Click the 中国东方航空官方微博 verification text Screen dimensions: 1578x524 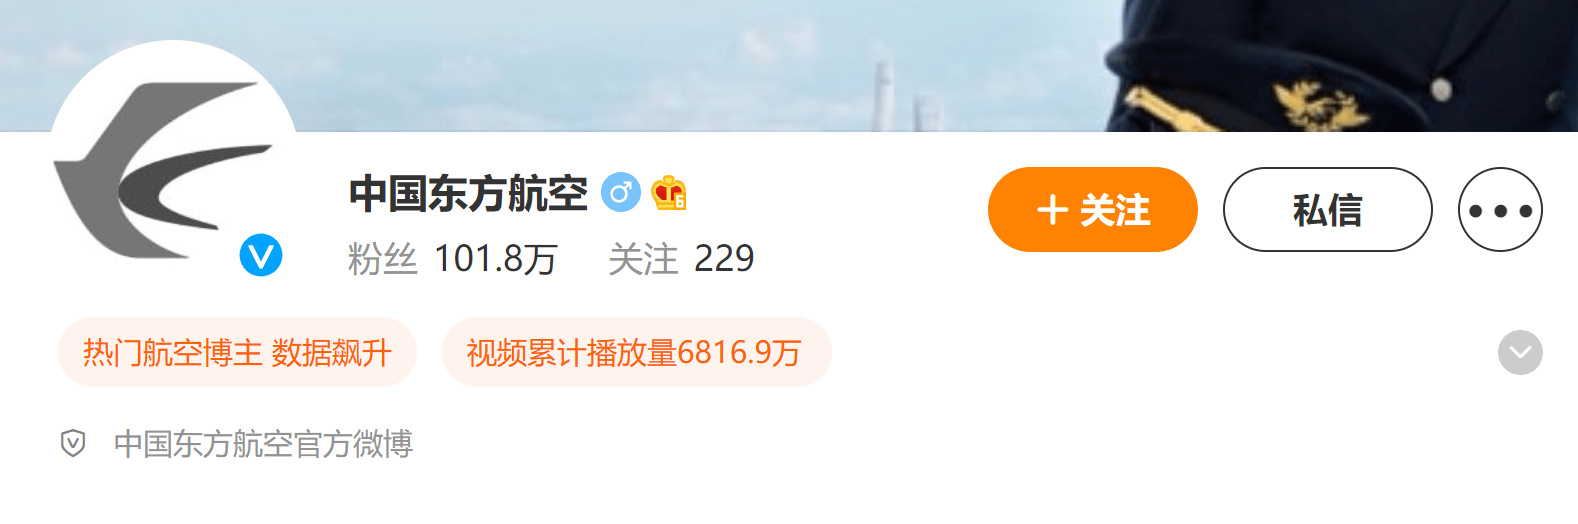point(263,443)
